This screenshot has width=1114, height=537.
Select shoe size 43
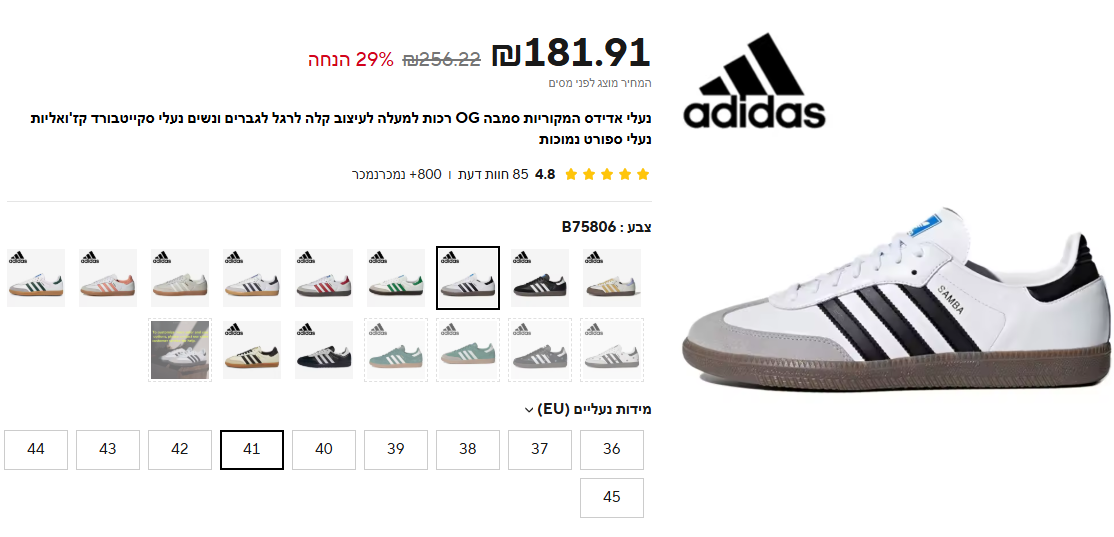point(108,450)
